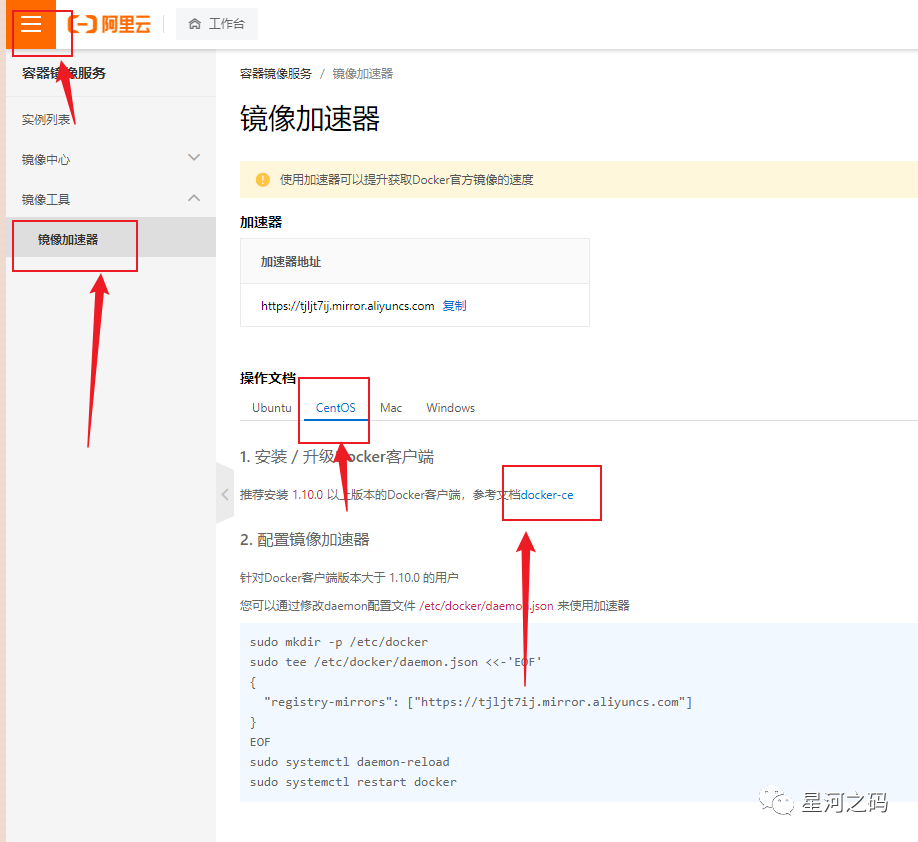Open the hamburger navigation menu
Viewport: 918px width, 842px height.
click(x=31, y=24)
